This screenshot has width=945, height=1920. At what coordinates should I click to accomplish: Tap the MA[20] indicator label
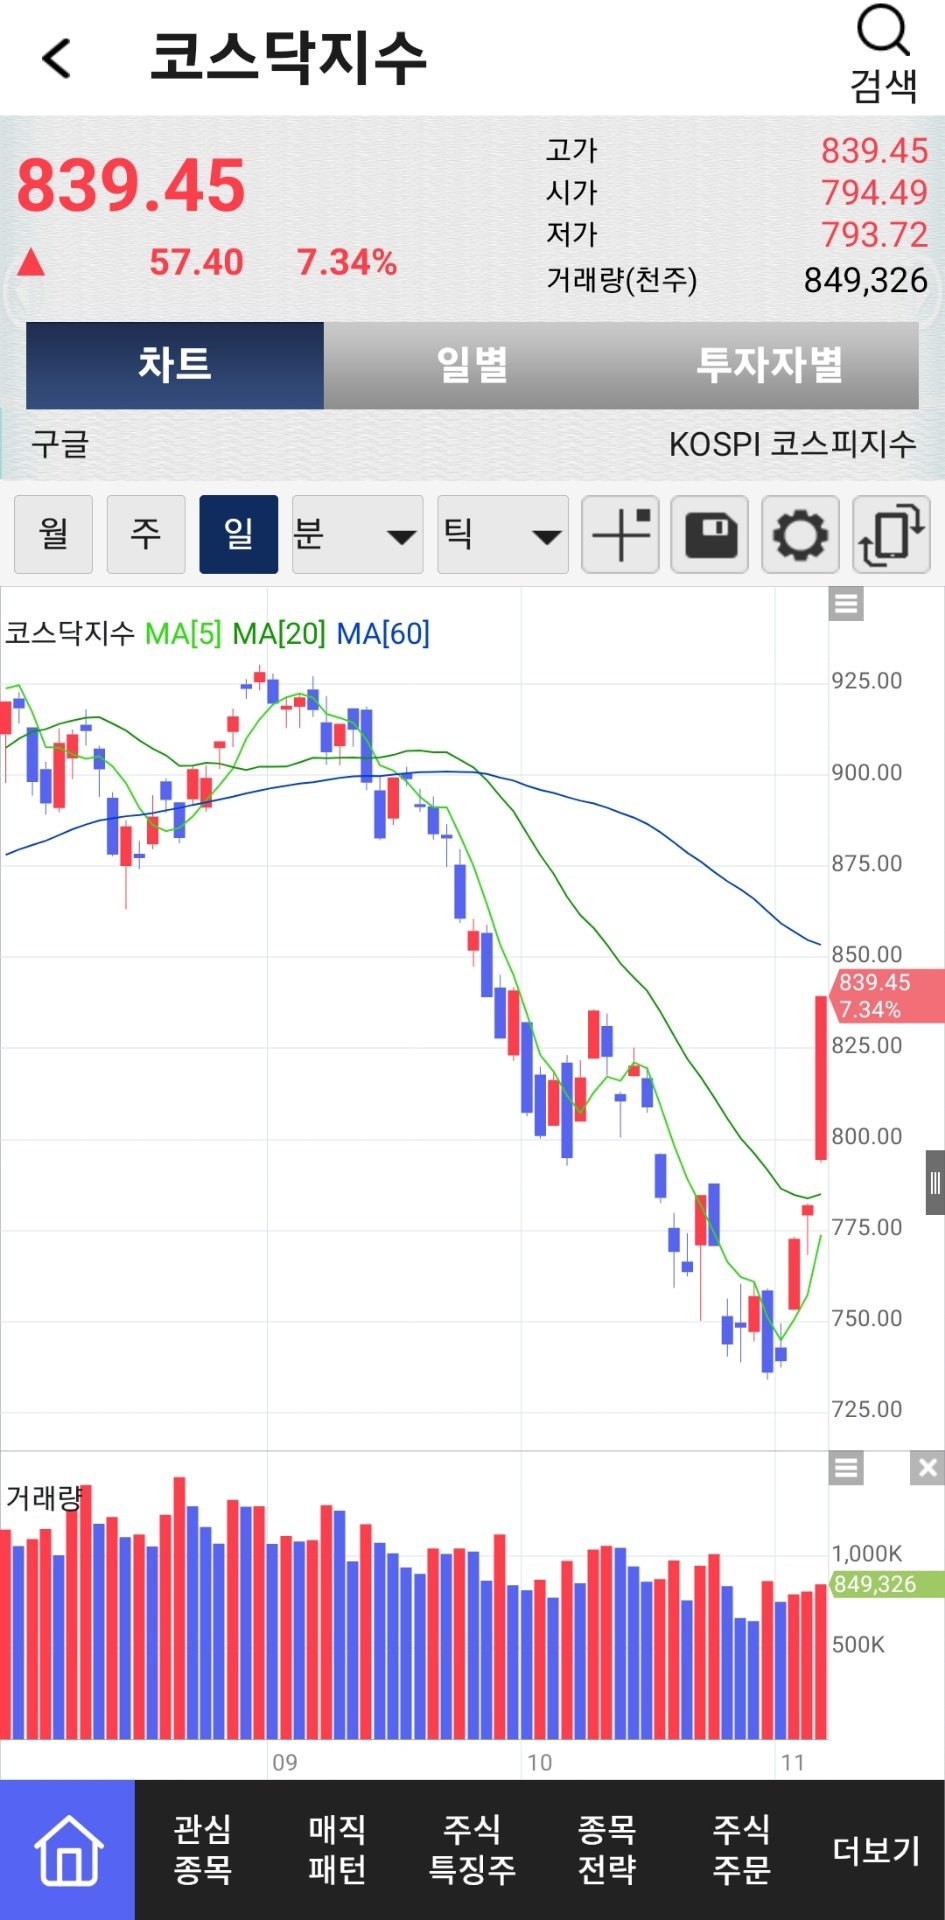(279, 633)
